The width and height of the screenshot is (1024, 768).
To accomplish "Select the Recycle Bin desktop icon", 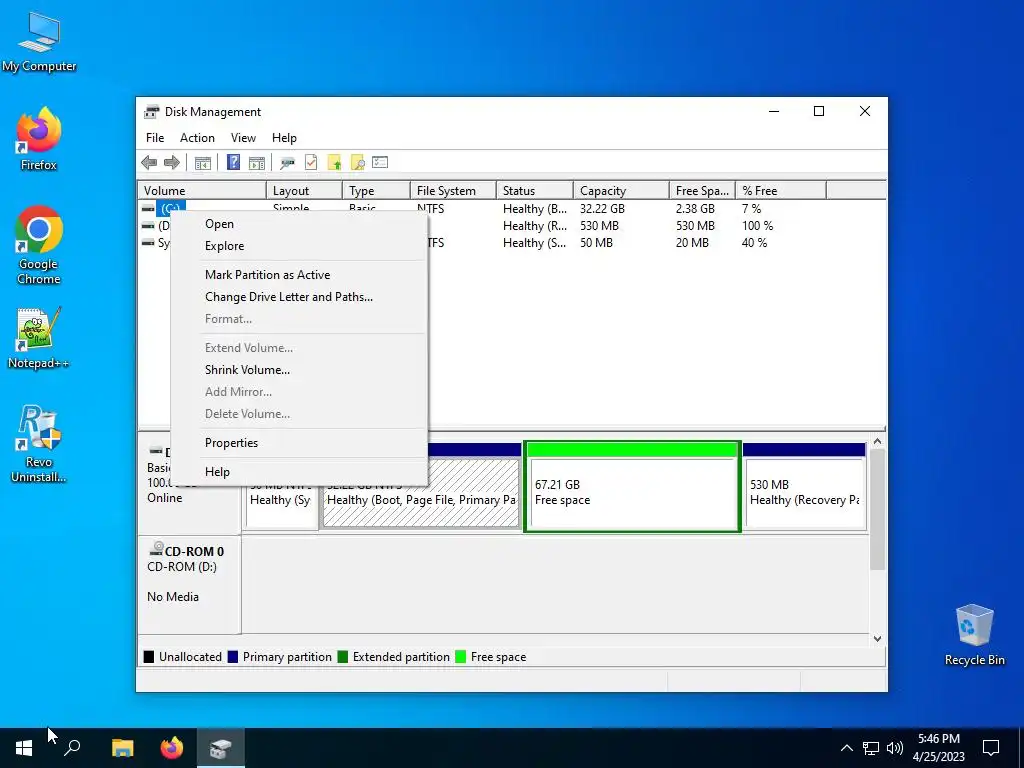I will [x=974, y=635].
